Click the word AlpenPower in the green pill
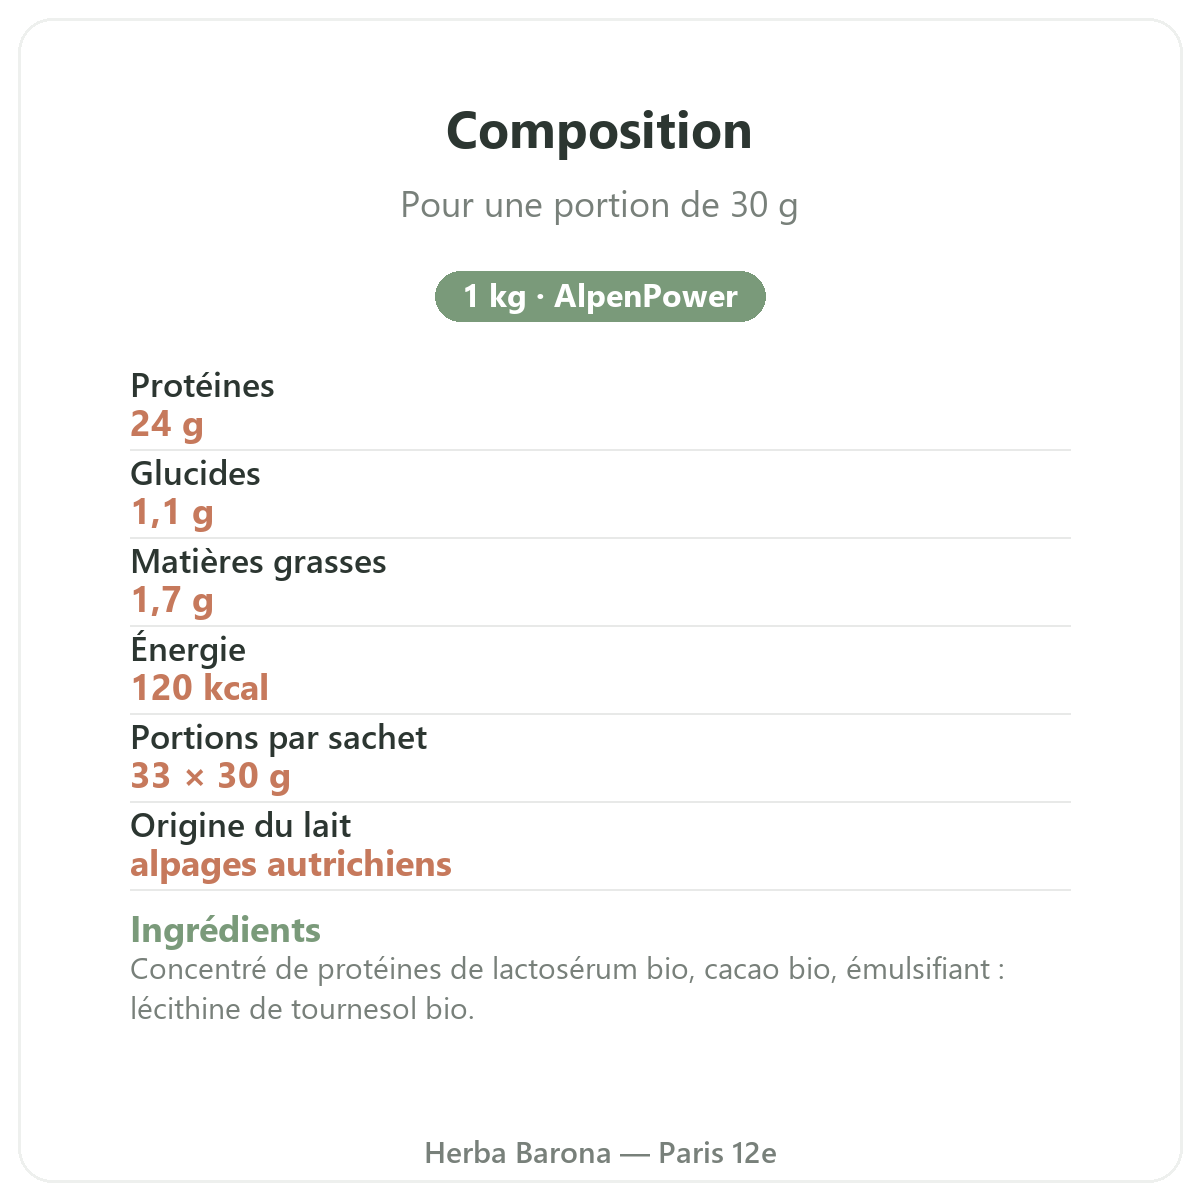The height and width of the screenshot is (1200, 1200). pos(646,297)
